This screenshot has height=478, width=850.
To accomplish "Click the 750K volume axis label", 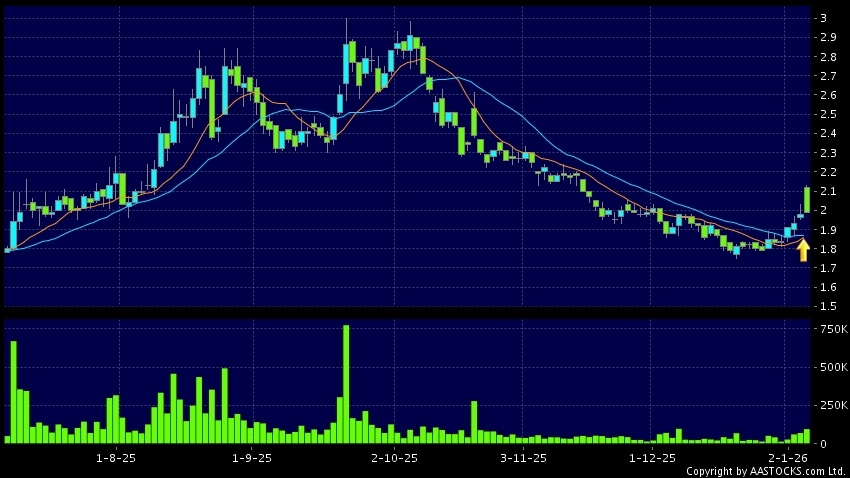I will point(832,329).
